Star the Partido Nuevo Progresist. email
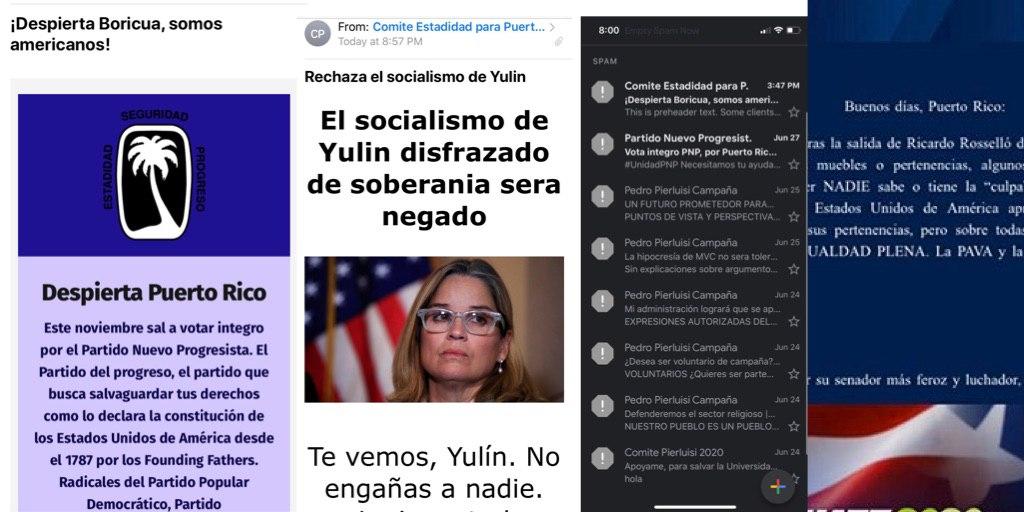 click(793, 165)
